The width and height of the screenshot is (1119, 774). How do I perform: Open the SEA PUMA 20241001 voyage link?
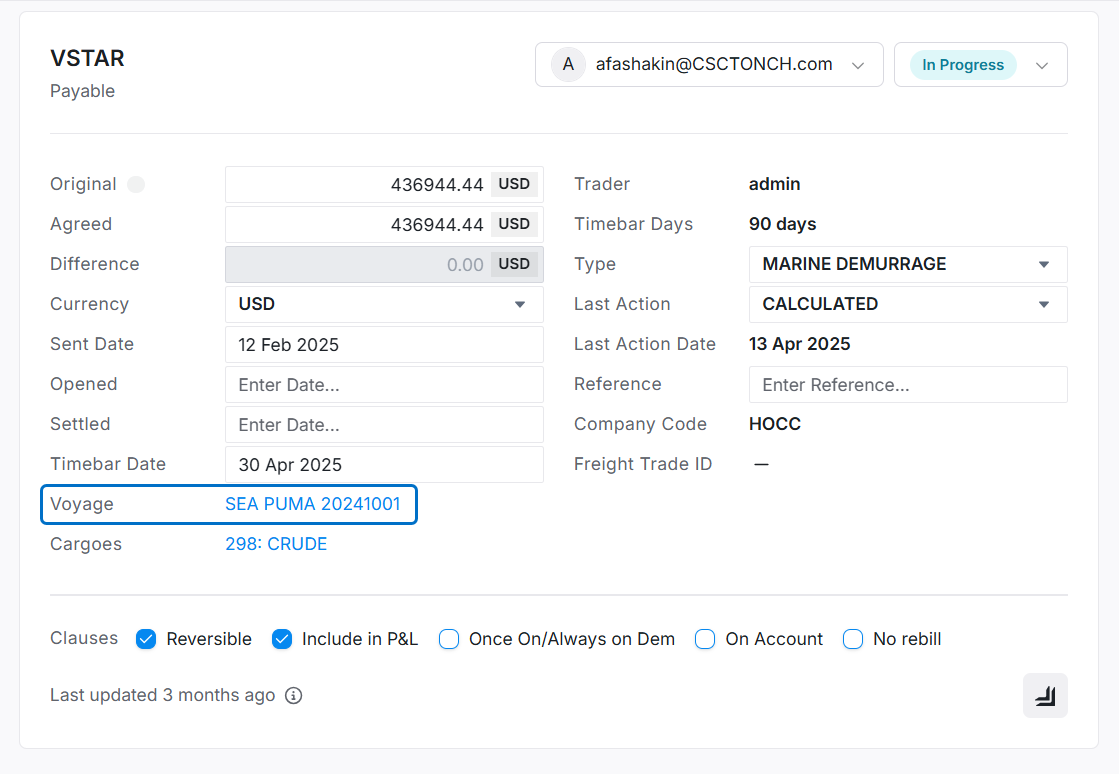pyautogui.click(x=313, y=504)
